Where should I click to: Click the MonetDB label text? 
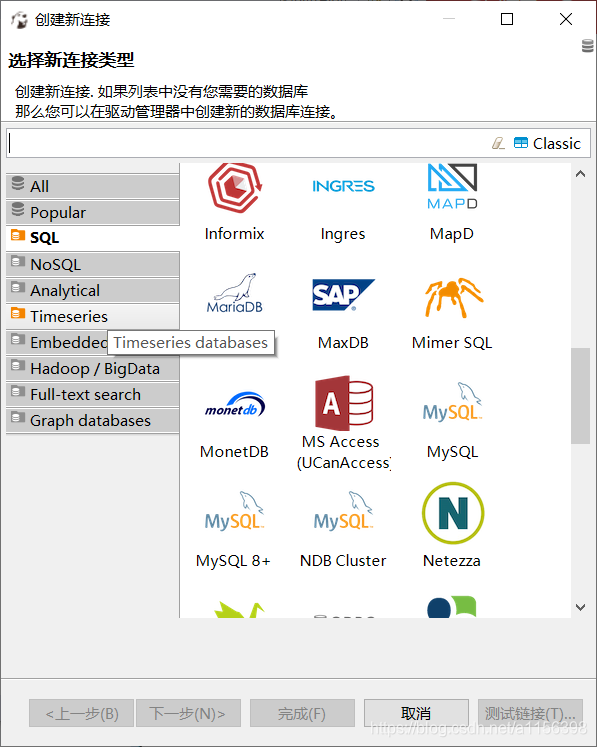(x=234, y=451)
